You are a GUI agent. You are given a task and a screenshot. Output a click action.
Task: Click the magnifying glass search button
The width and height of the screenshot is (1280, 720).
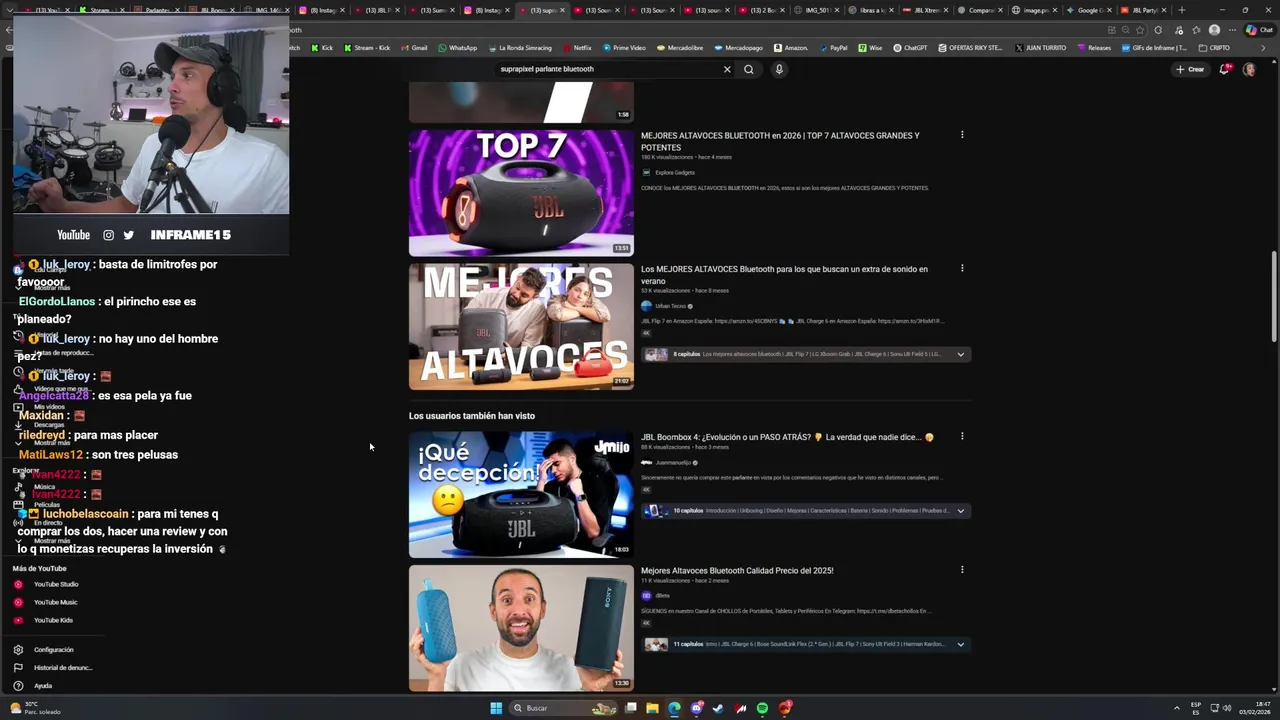click(x=748, y=69)
